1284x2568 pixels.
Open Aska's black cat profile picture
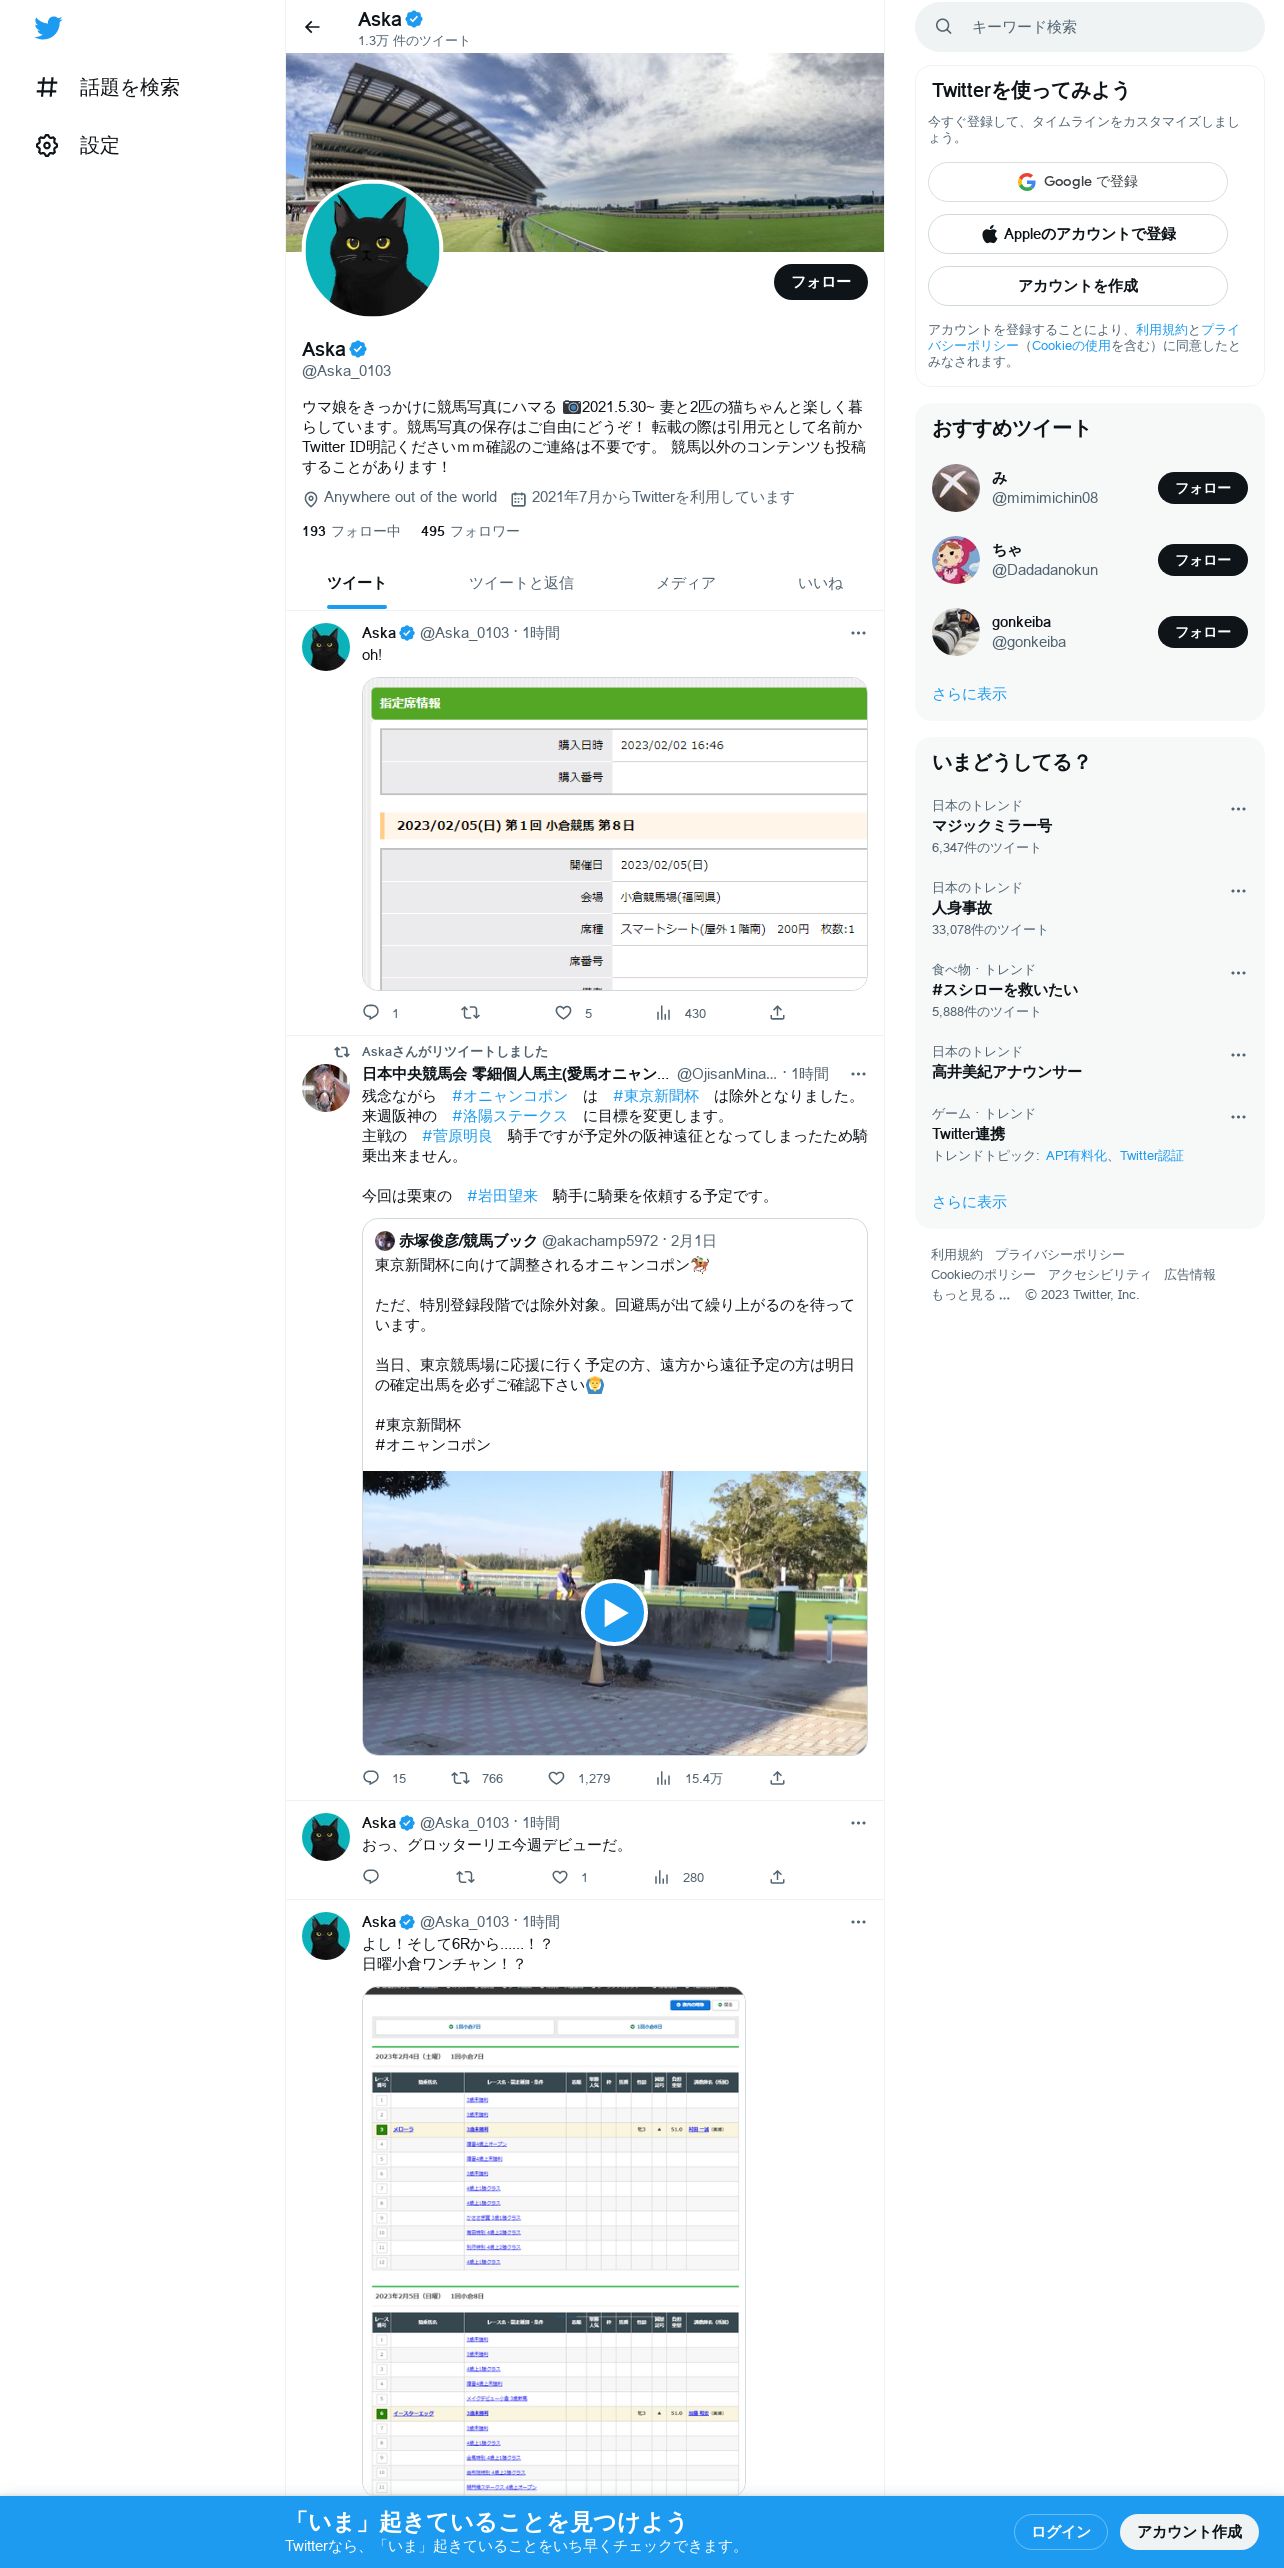coord(372,249)
